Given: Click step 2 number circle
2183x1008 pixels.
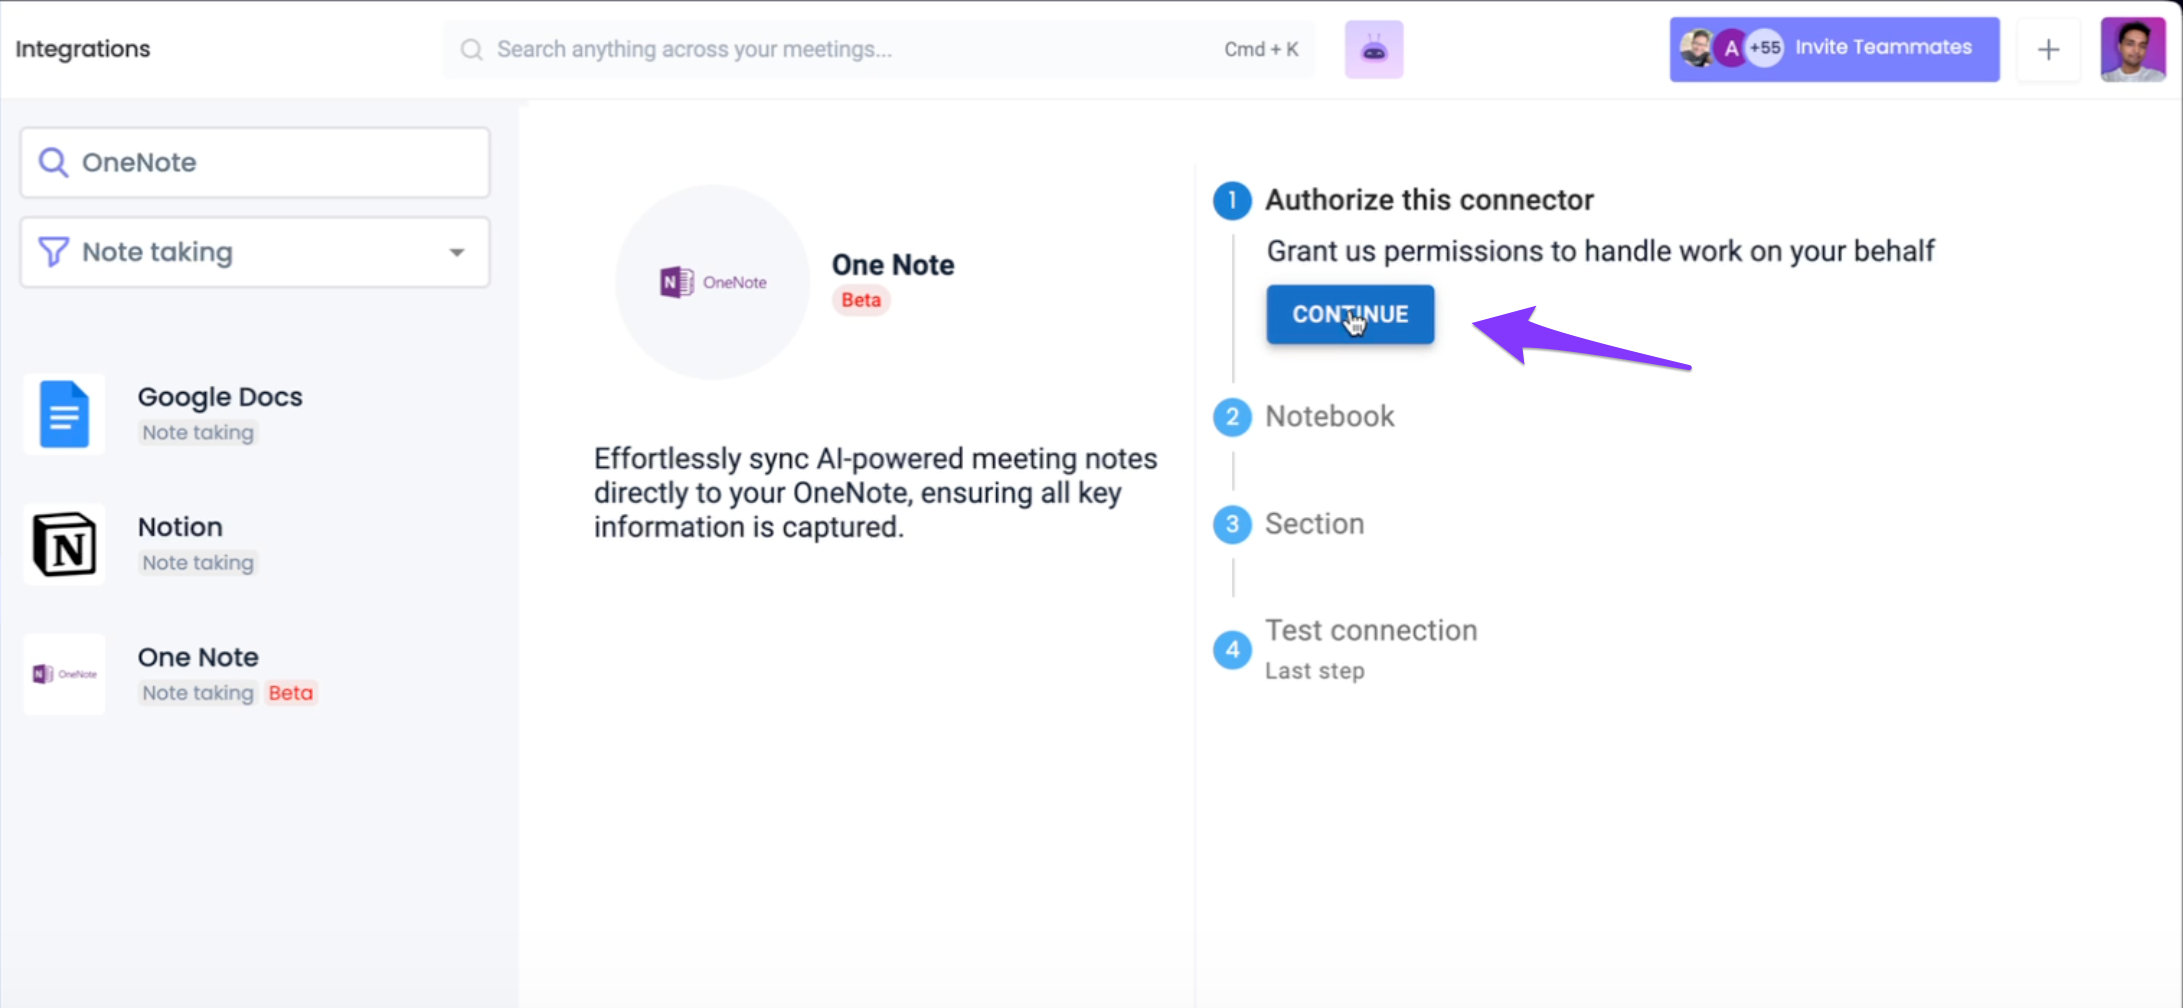Looking at the screenshot, I should (1232, 417).
